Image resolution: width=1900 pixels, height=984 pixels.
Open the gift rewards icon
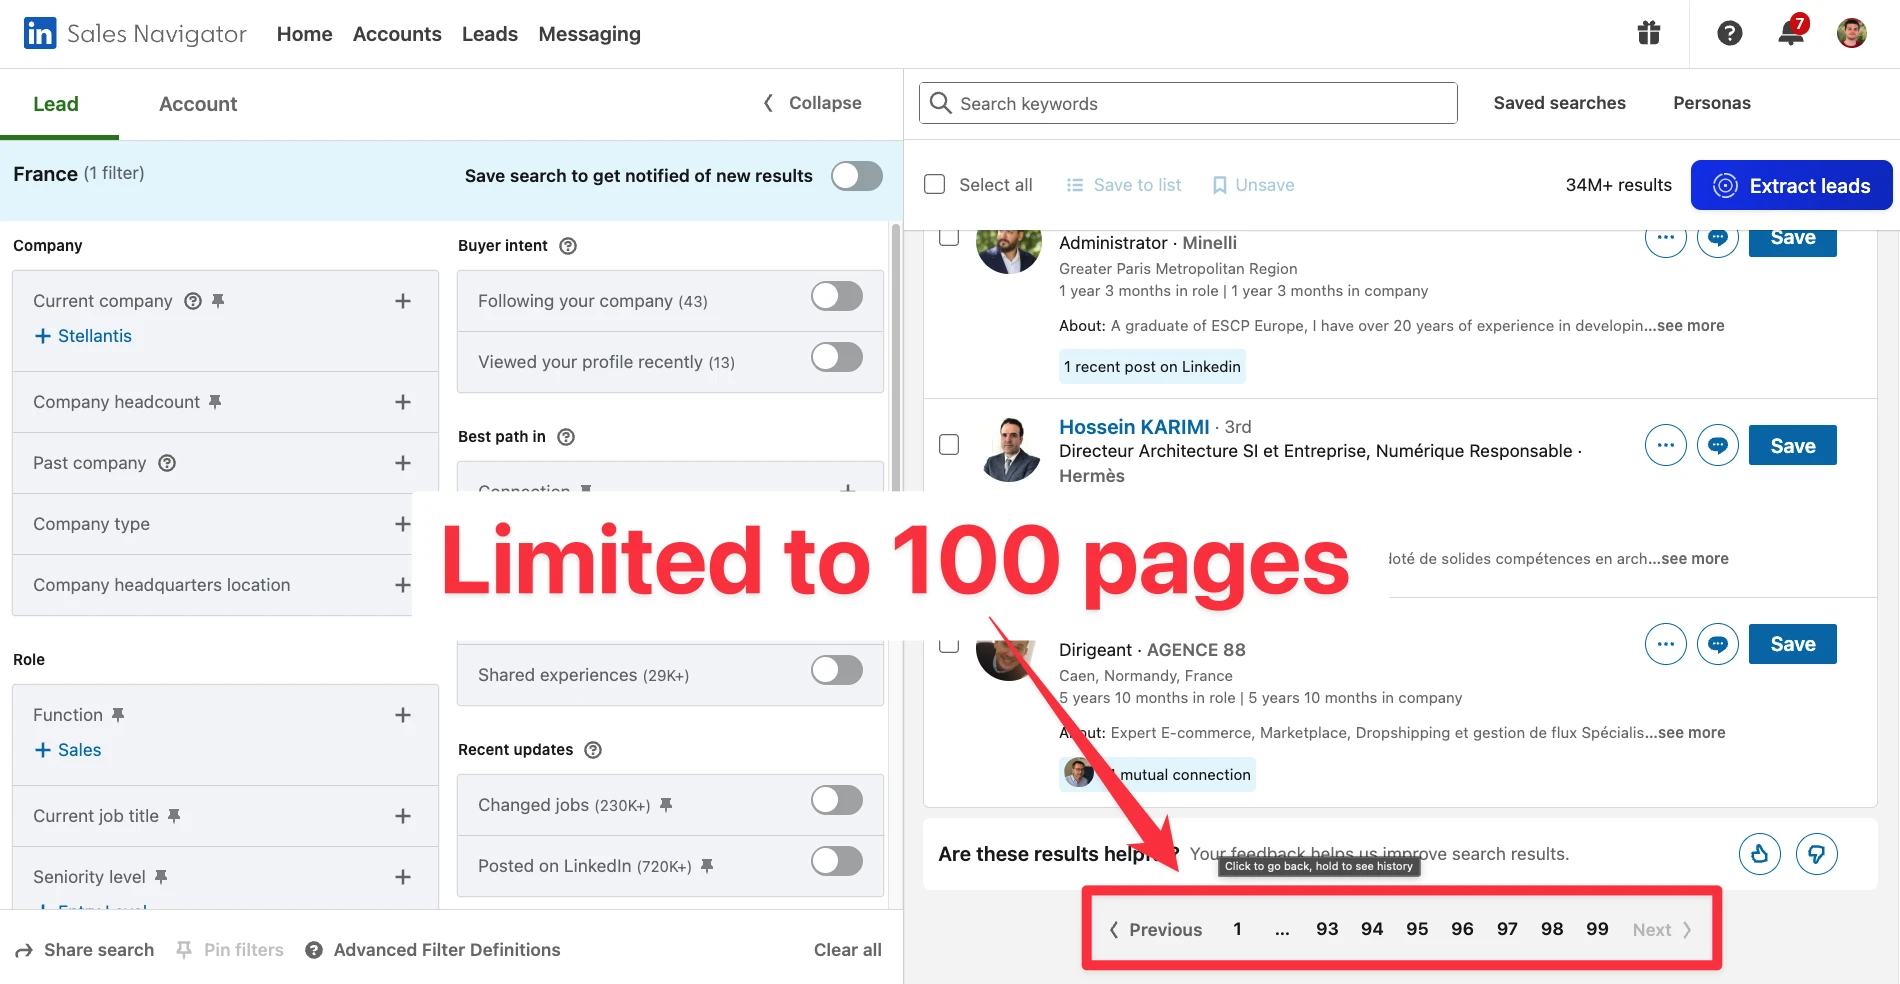(x=1649, y=33)
